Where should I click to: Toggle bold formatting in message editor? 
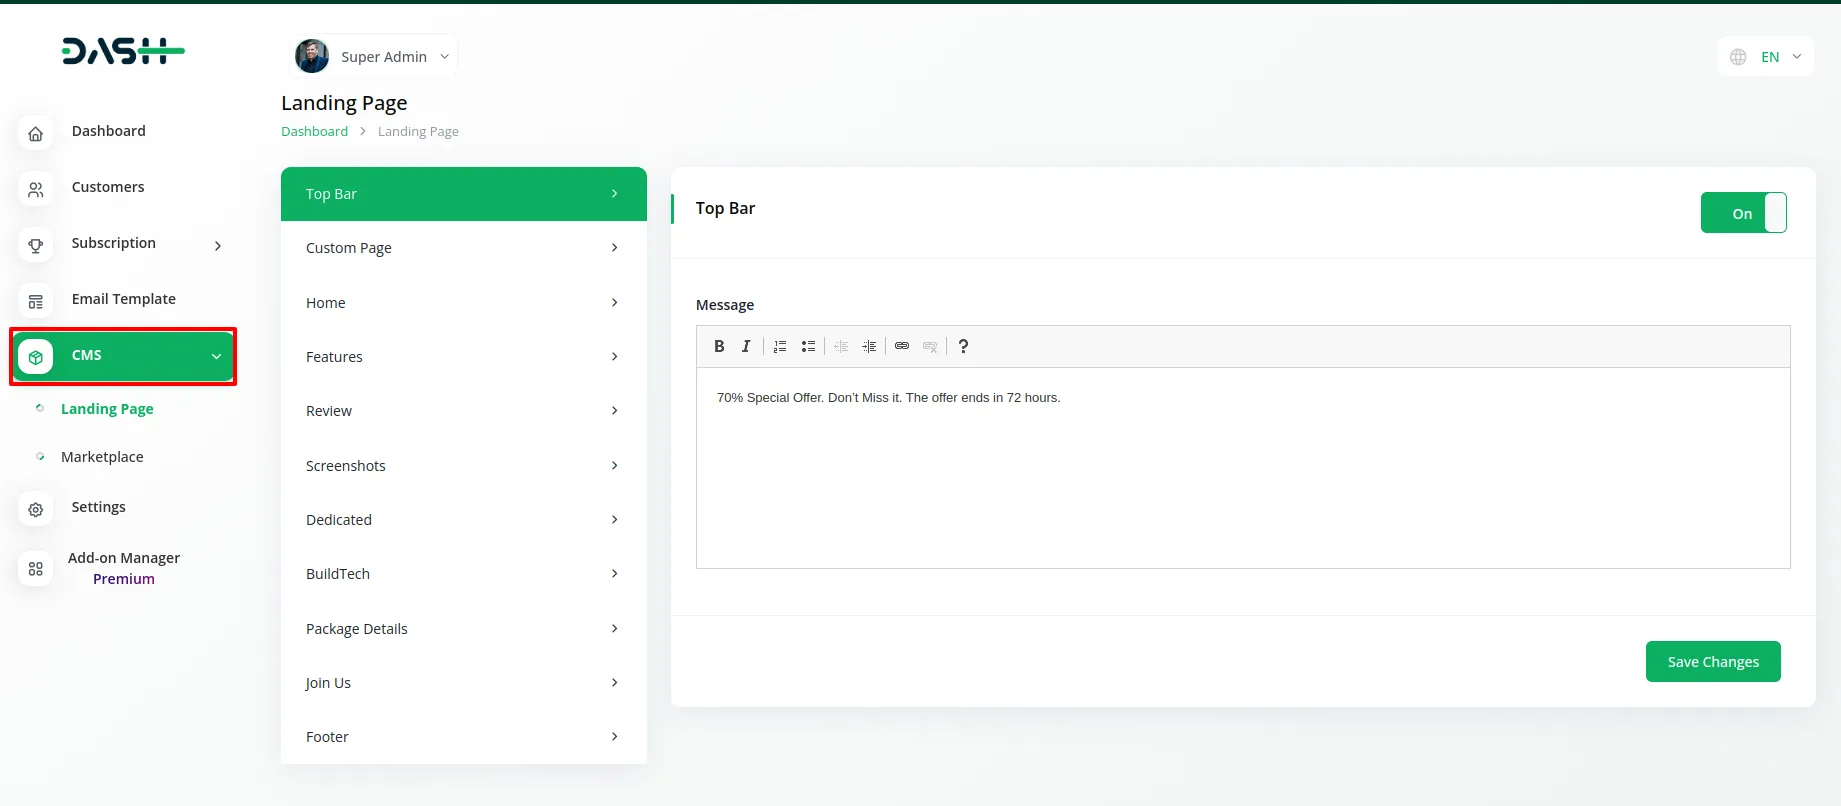coord(719,346)
